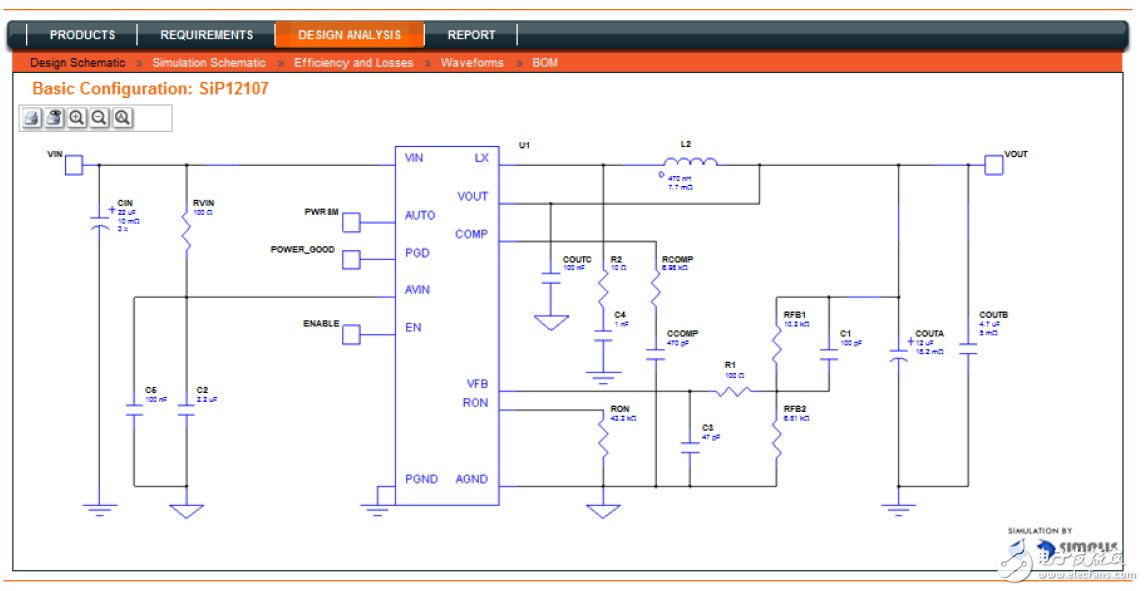
Task: Open the PRODUCTS tab
Action: 82,35
